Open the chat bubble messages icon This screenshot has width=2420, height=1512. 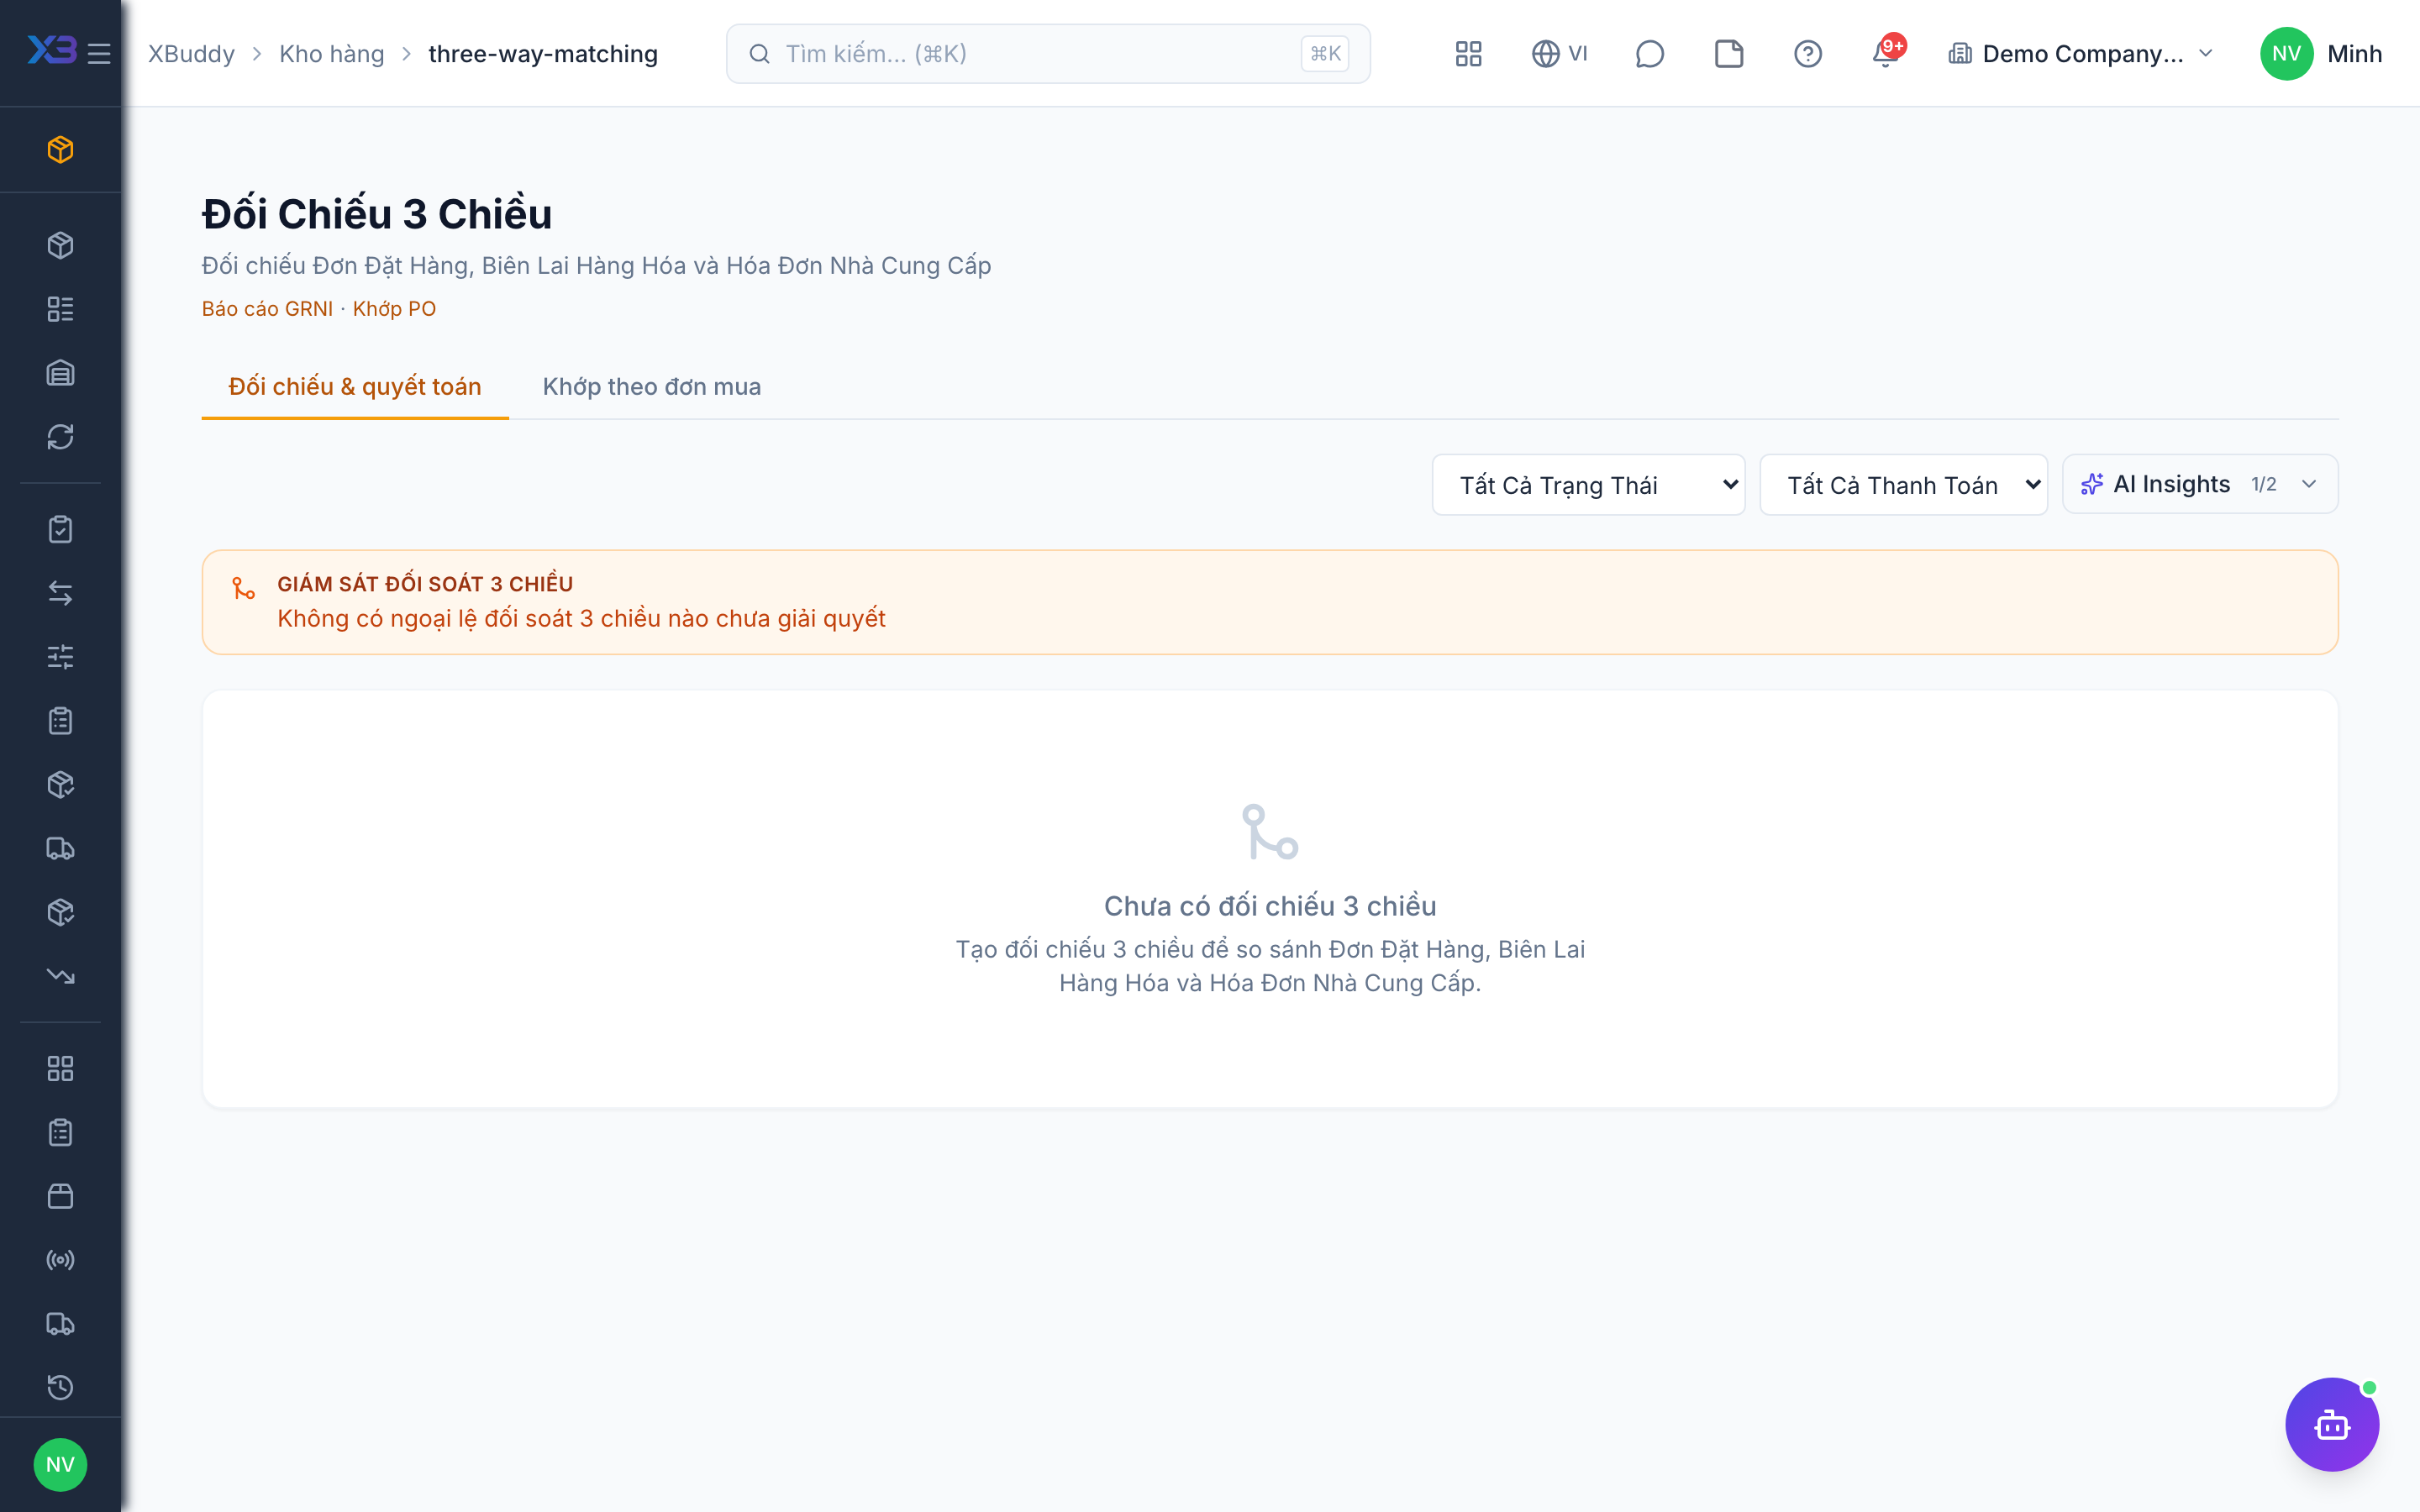(1649, 53)
